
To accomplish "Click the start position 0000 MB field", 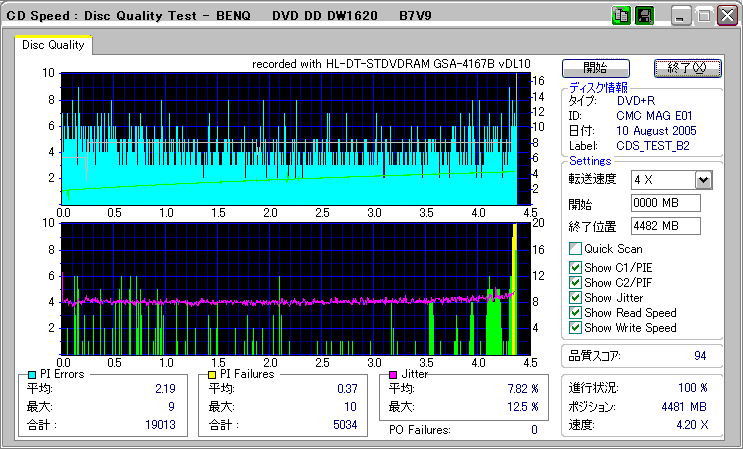I will [665, 203].
